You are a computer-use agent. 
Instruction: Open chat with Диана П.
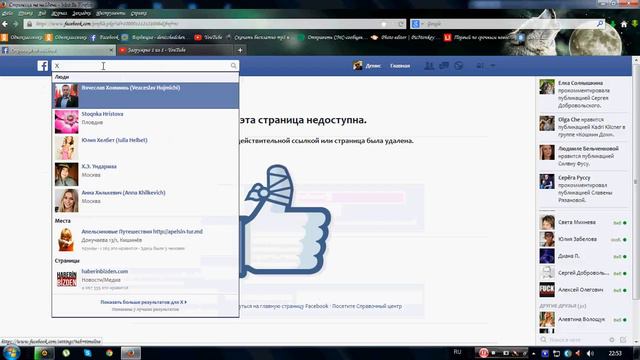583,256
